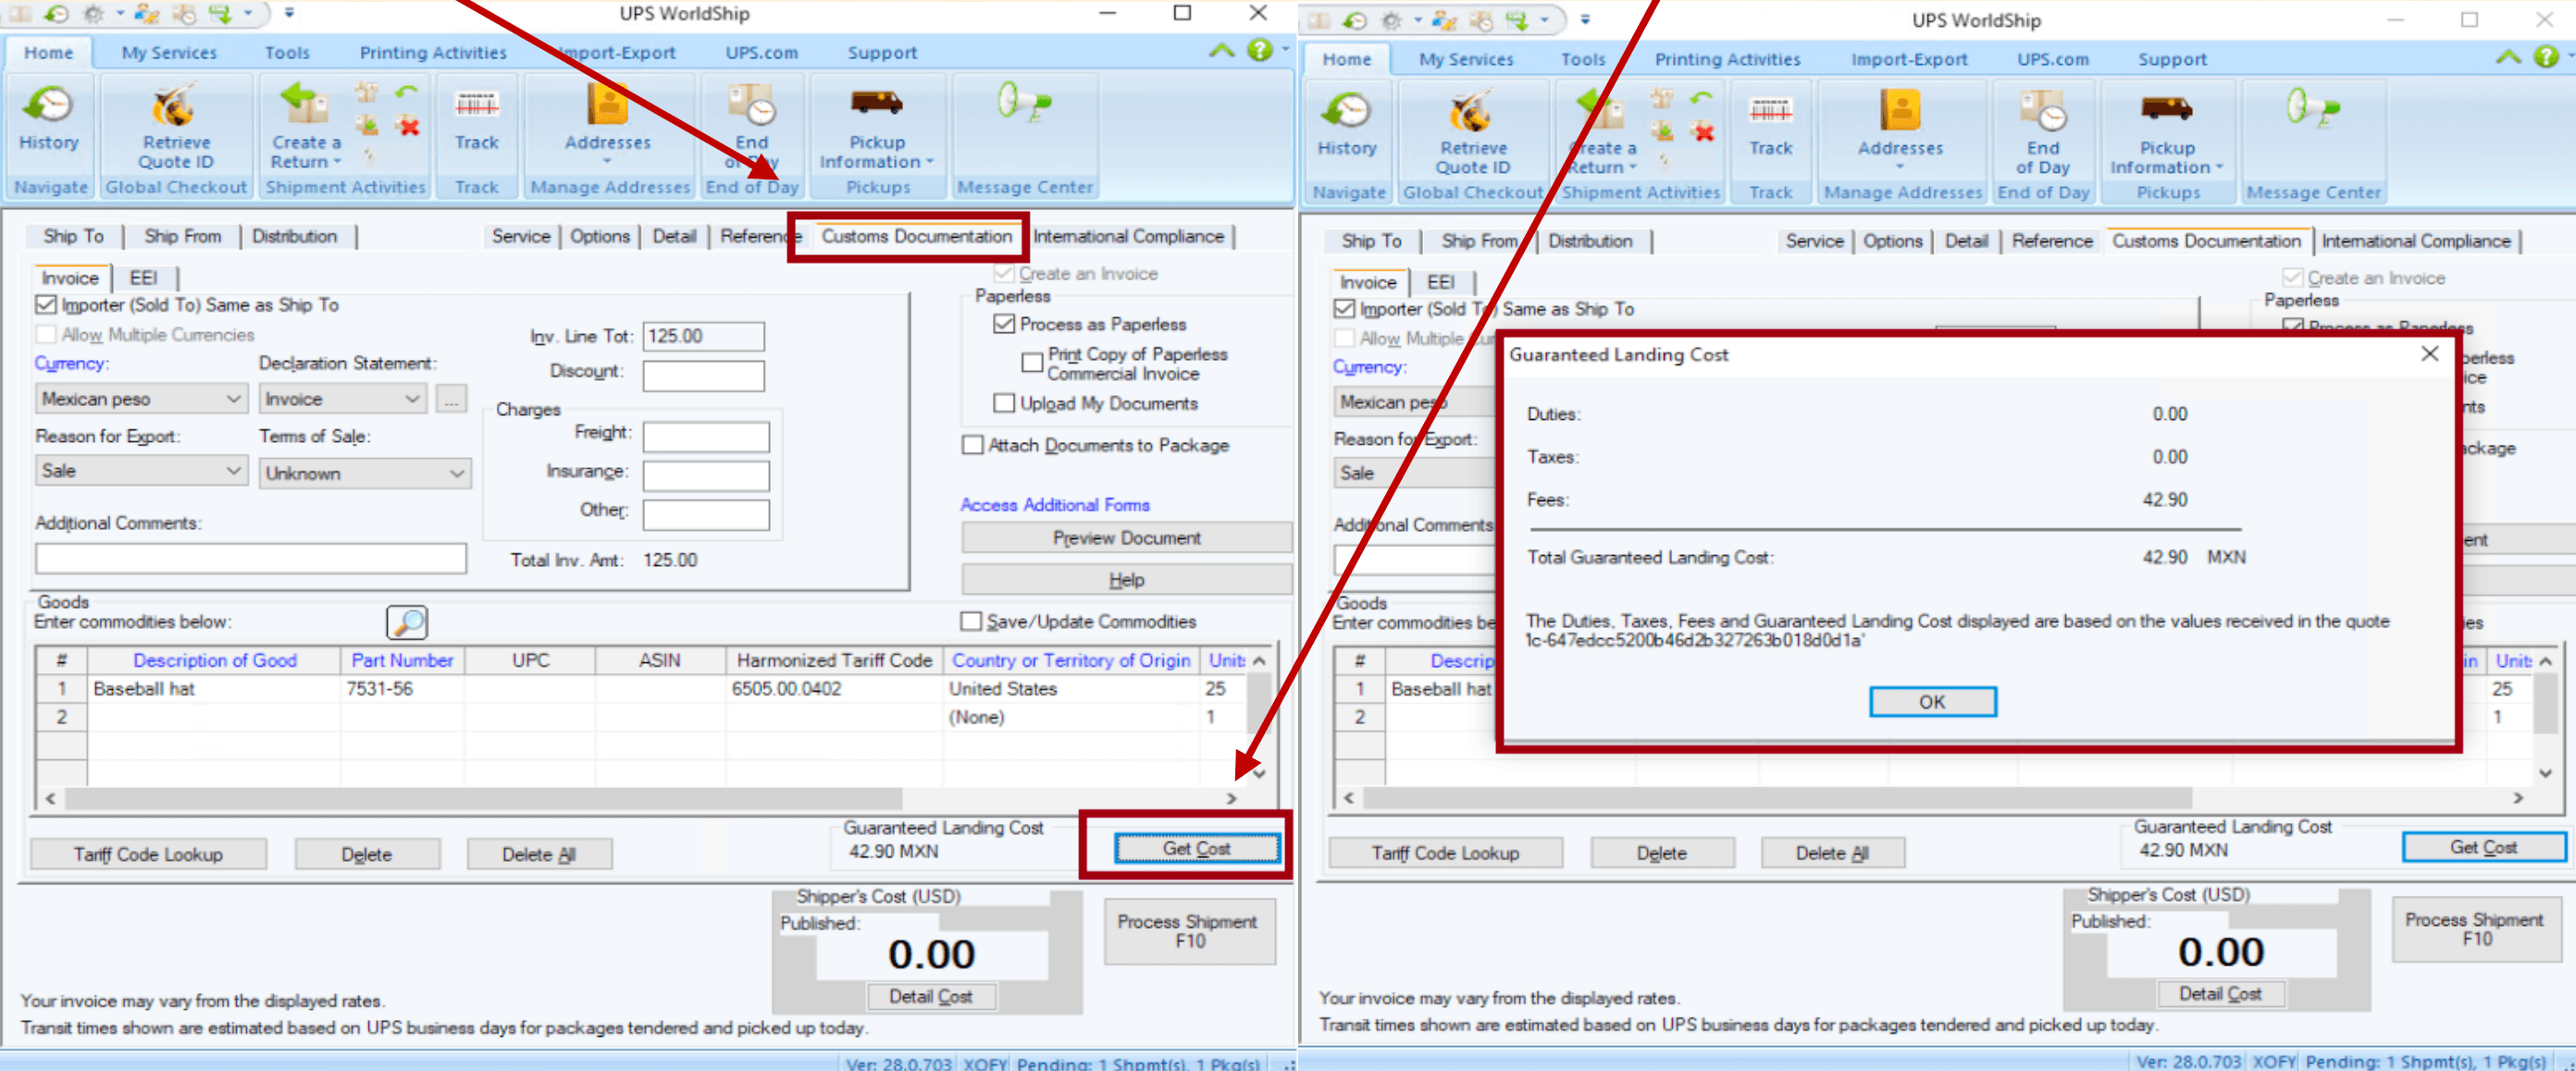The image size is (2576, 1071).
Task: Open Reason for Export Sale dropdown, left window
Action: pyautogui.click(x=141, y=471)
